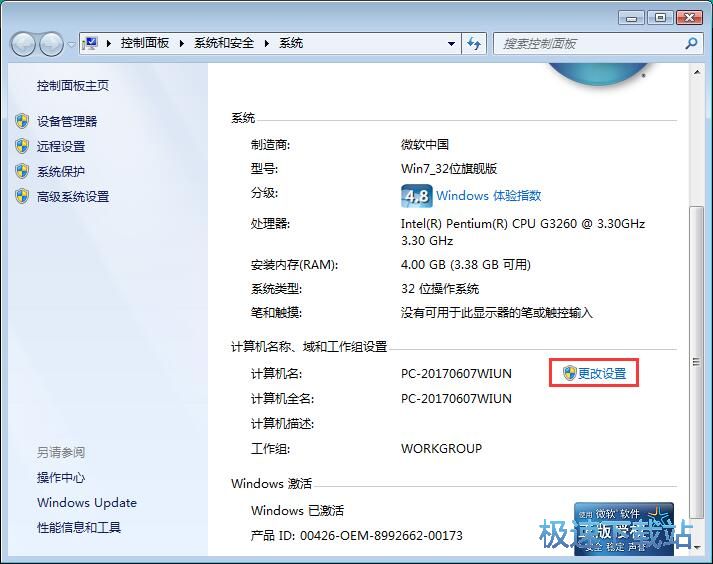Click the WORKGROUP value text
The width and height of the screenshot is (713, 564).
coord(441,448)
